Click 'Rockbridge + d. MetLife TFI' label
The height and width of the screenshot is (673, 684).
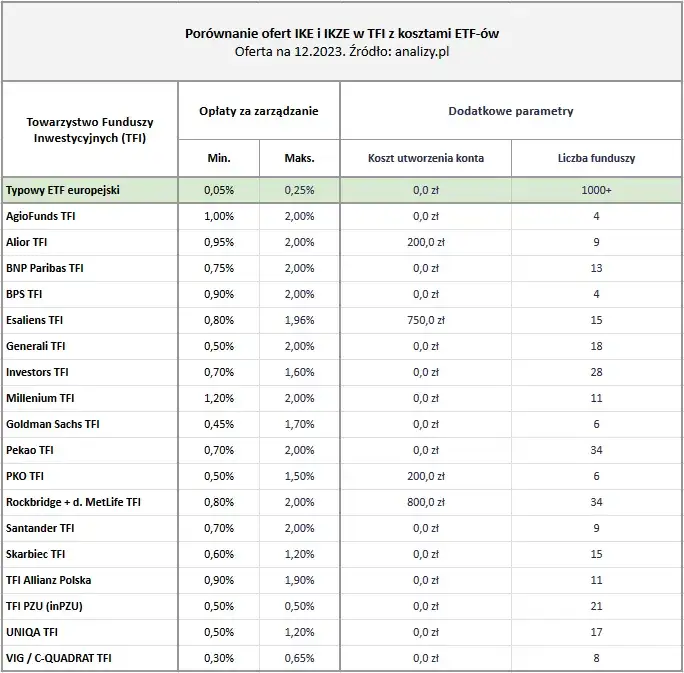[73, 502]
